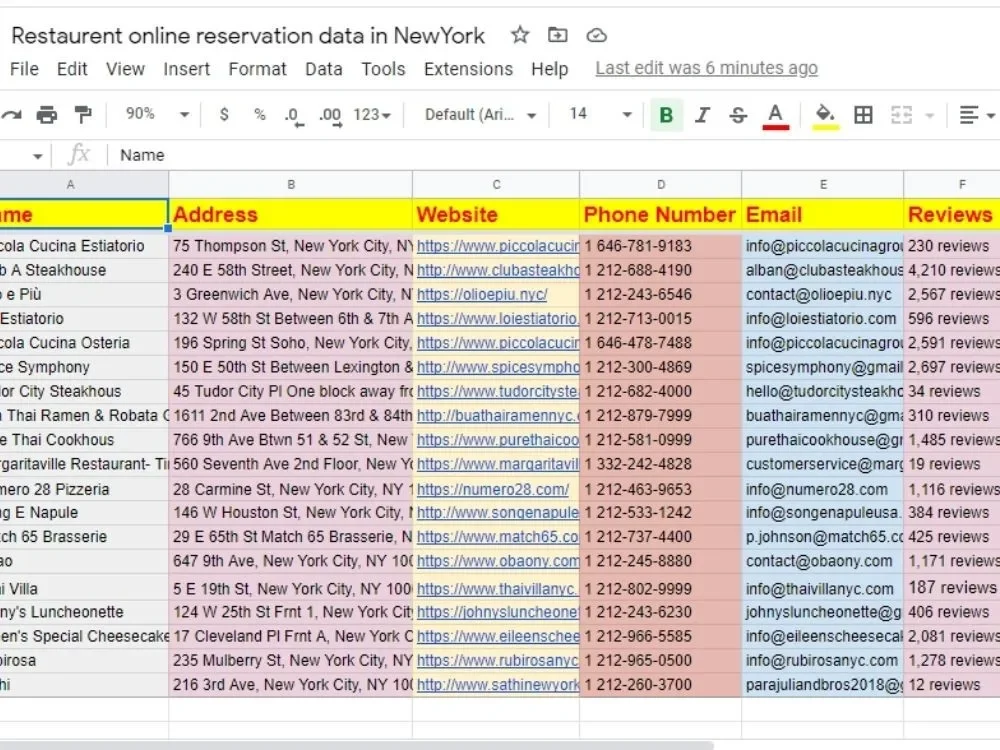Select phone cell 1 212-682-4000
Screen dimensions: 1000x750
tap(661, 392)
